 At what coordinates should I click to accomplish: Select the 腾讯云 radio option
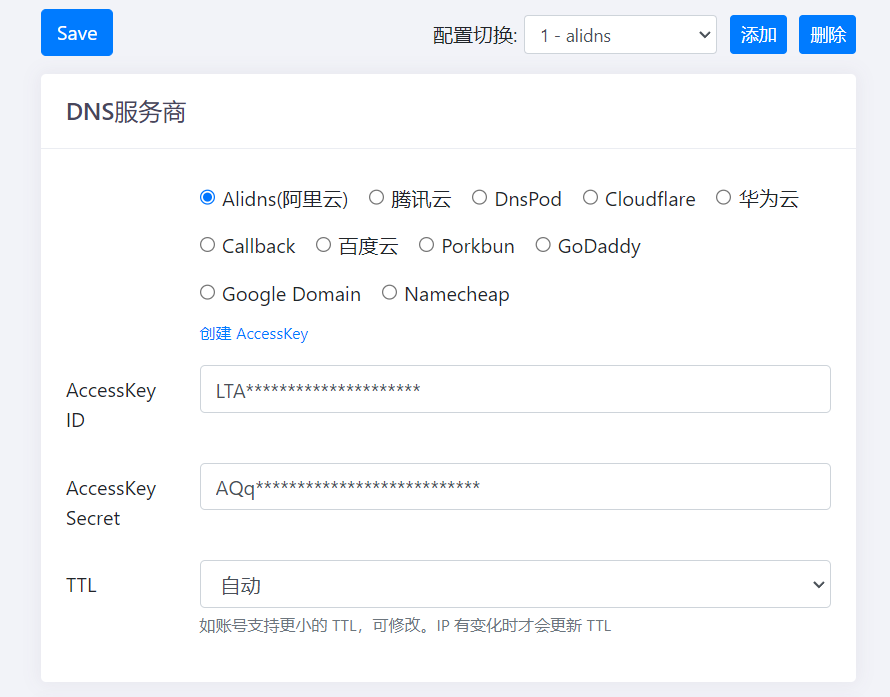tap(377, 198)
